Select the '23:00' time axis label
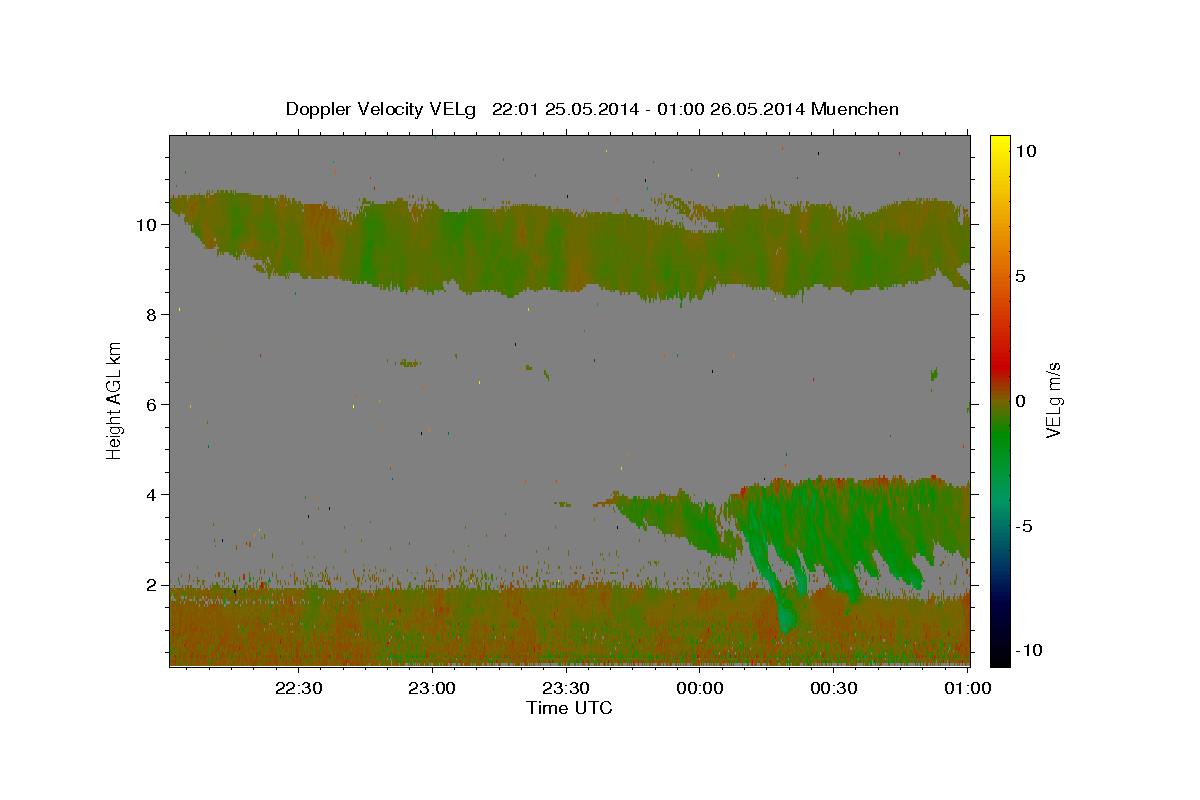 tap(432, 688)
